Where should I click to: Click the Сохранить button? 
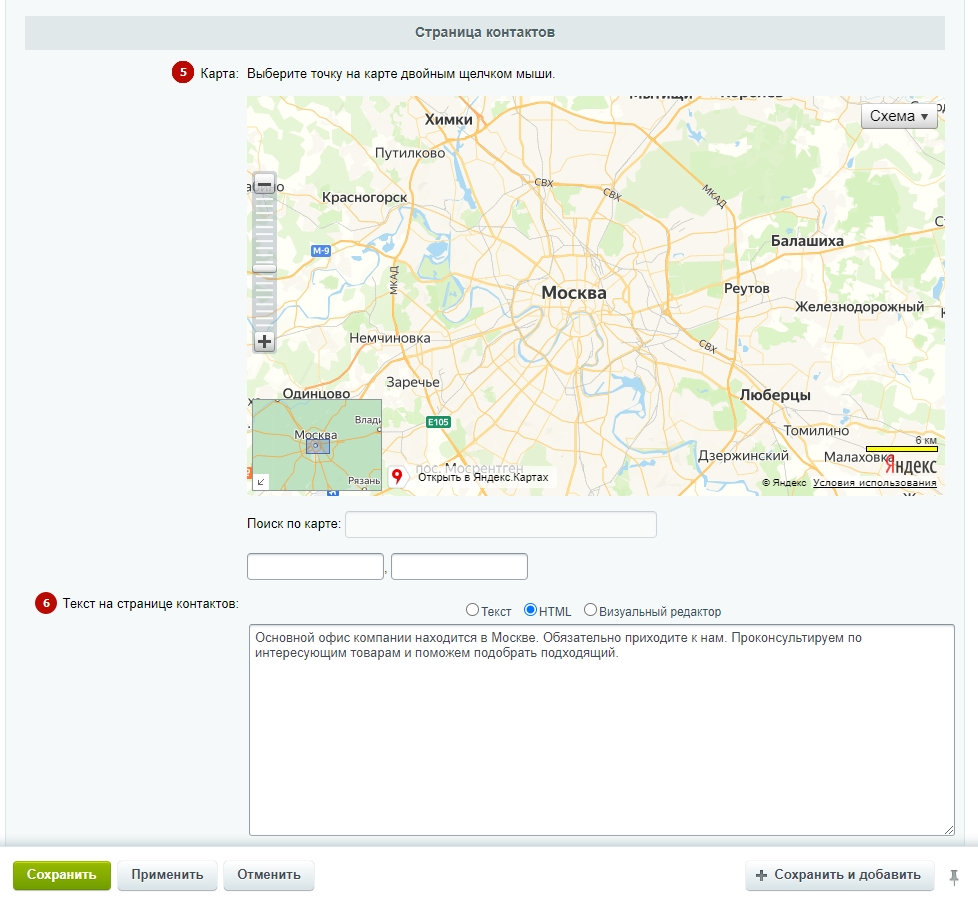click(x=62, y=875)
